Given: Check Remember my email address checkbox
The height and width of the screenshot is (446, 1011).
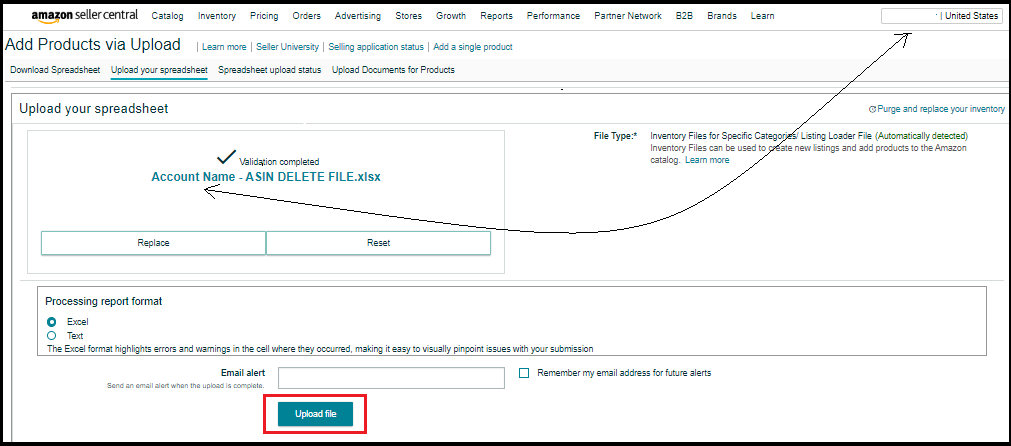Looking at the screenshot, I should click(x=524, y=373).
